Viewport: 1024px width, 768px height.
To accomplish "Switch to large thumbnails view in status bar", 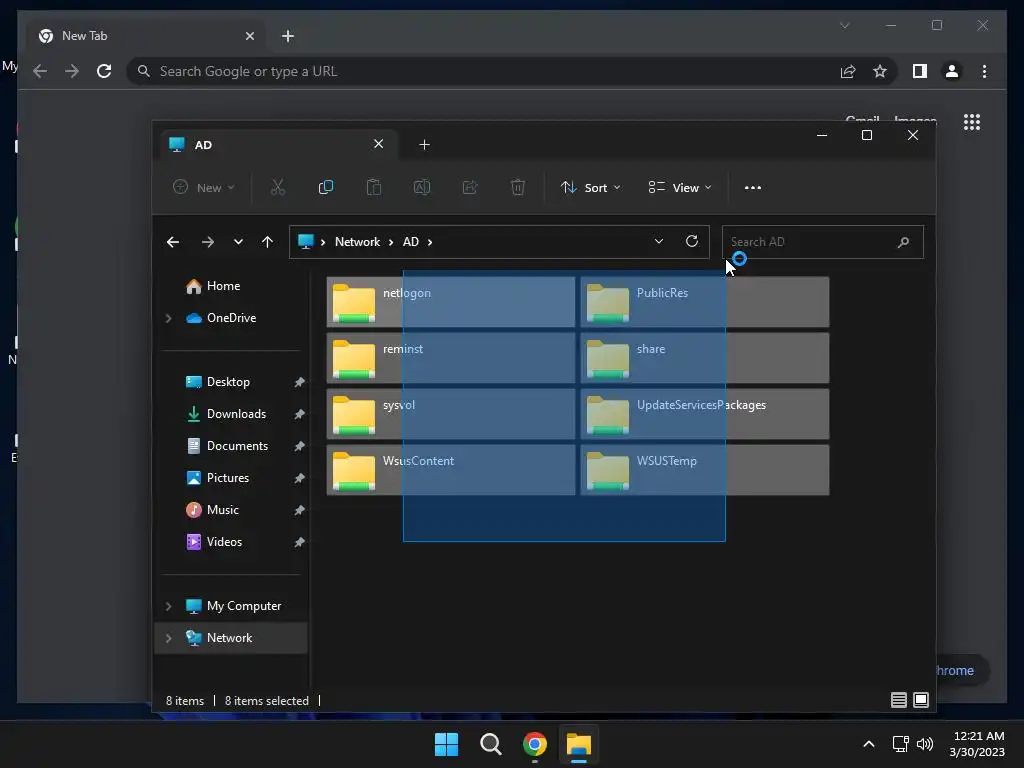I will point(921,700).
